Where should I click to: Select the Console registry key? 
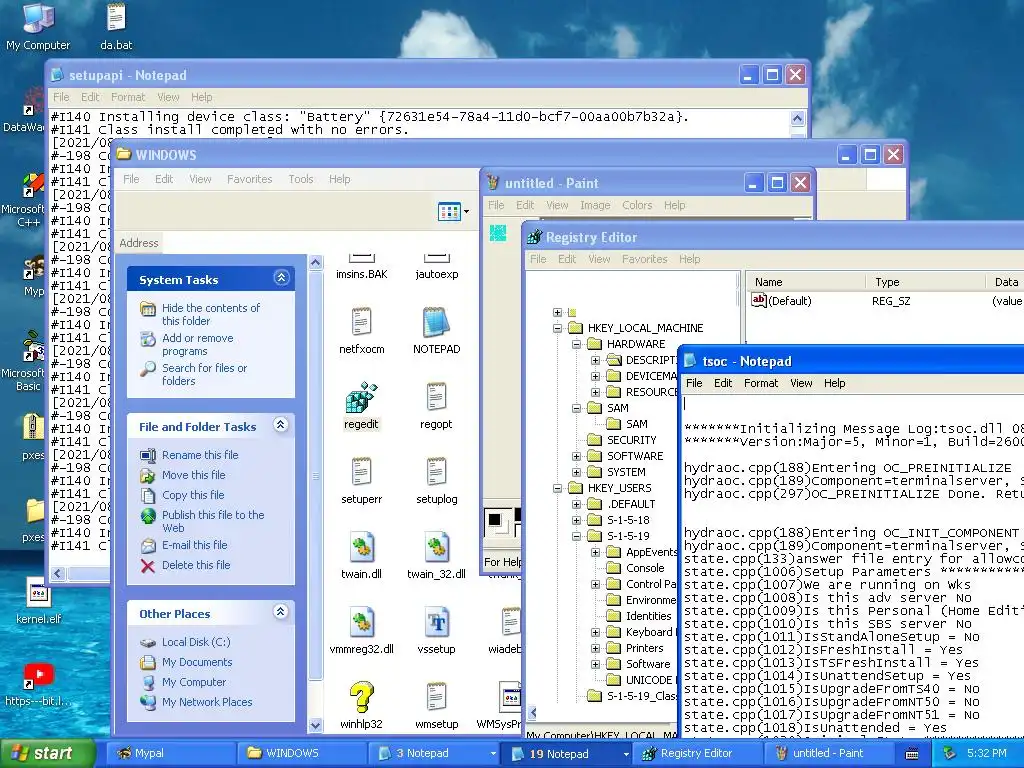pos(645,568)
